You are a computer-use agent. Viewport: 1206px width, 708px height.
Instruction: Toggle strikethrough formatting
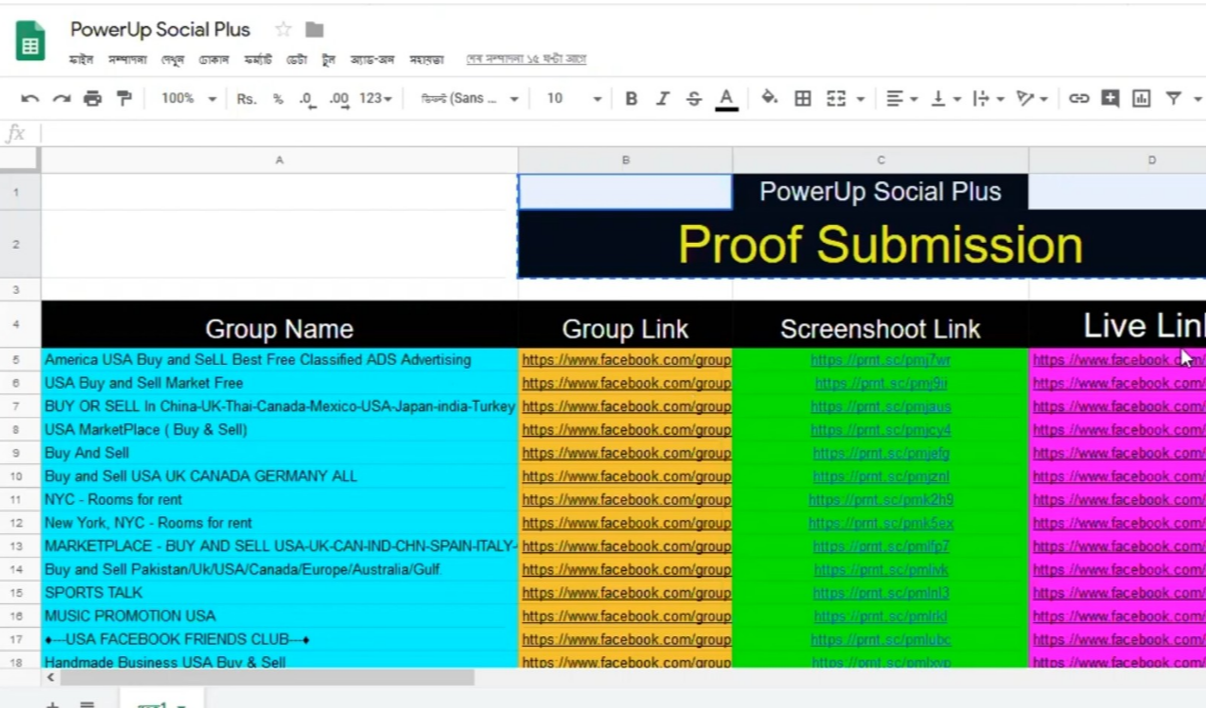point(693,98)
